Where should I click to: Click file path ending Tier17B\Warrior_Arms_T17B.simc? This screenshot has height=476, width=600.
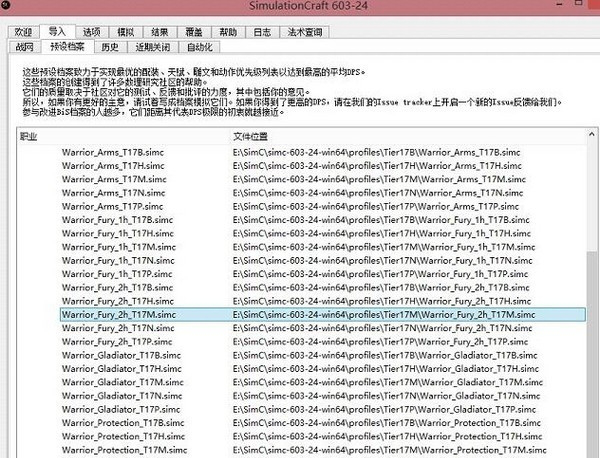(377, 152)
